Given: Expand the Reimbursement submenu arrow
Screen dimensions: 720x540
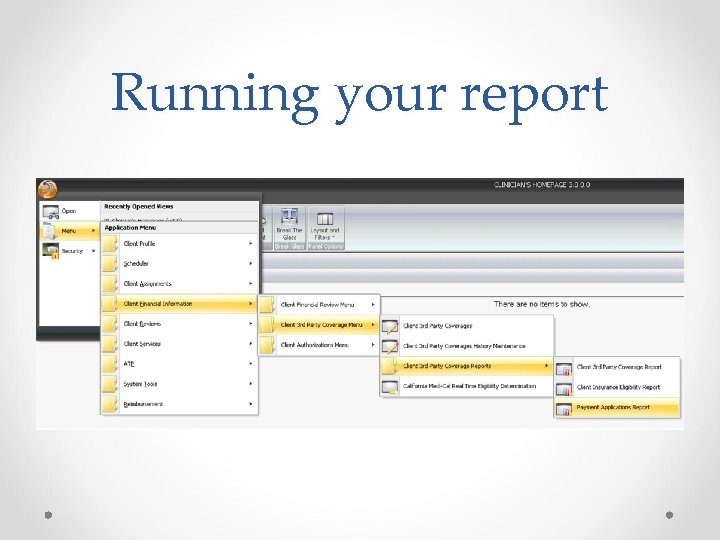Looking at the screenshot, I should (251, 404).
